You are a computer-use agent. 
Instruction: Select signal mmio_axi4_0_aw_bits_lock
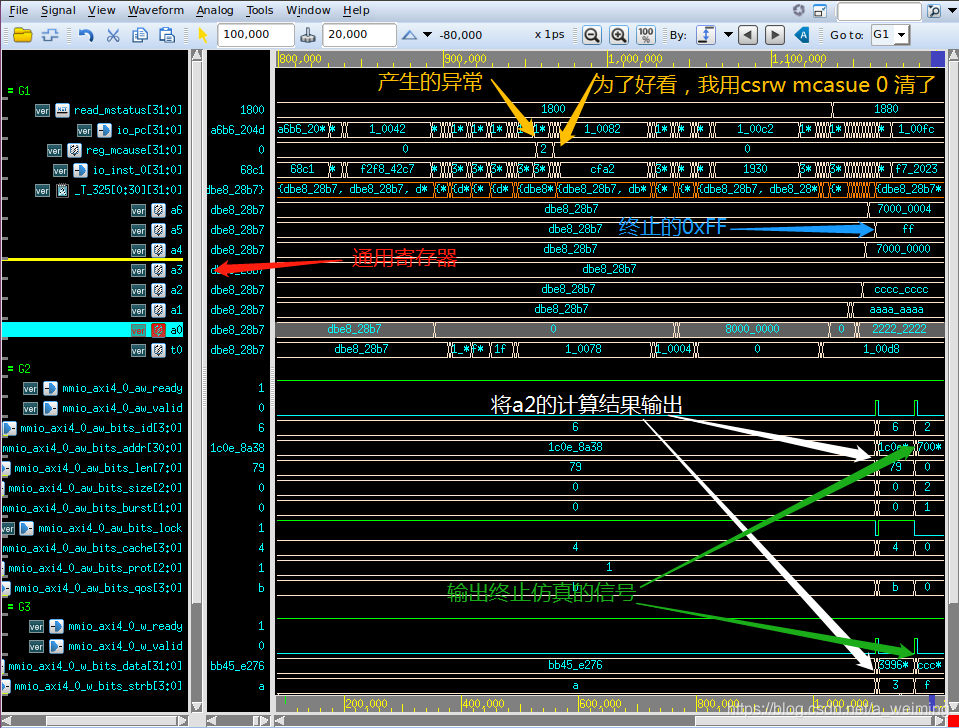(x=110, y=529)
